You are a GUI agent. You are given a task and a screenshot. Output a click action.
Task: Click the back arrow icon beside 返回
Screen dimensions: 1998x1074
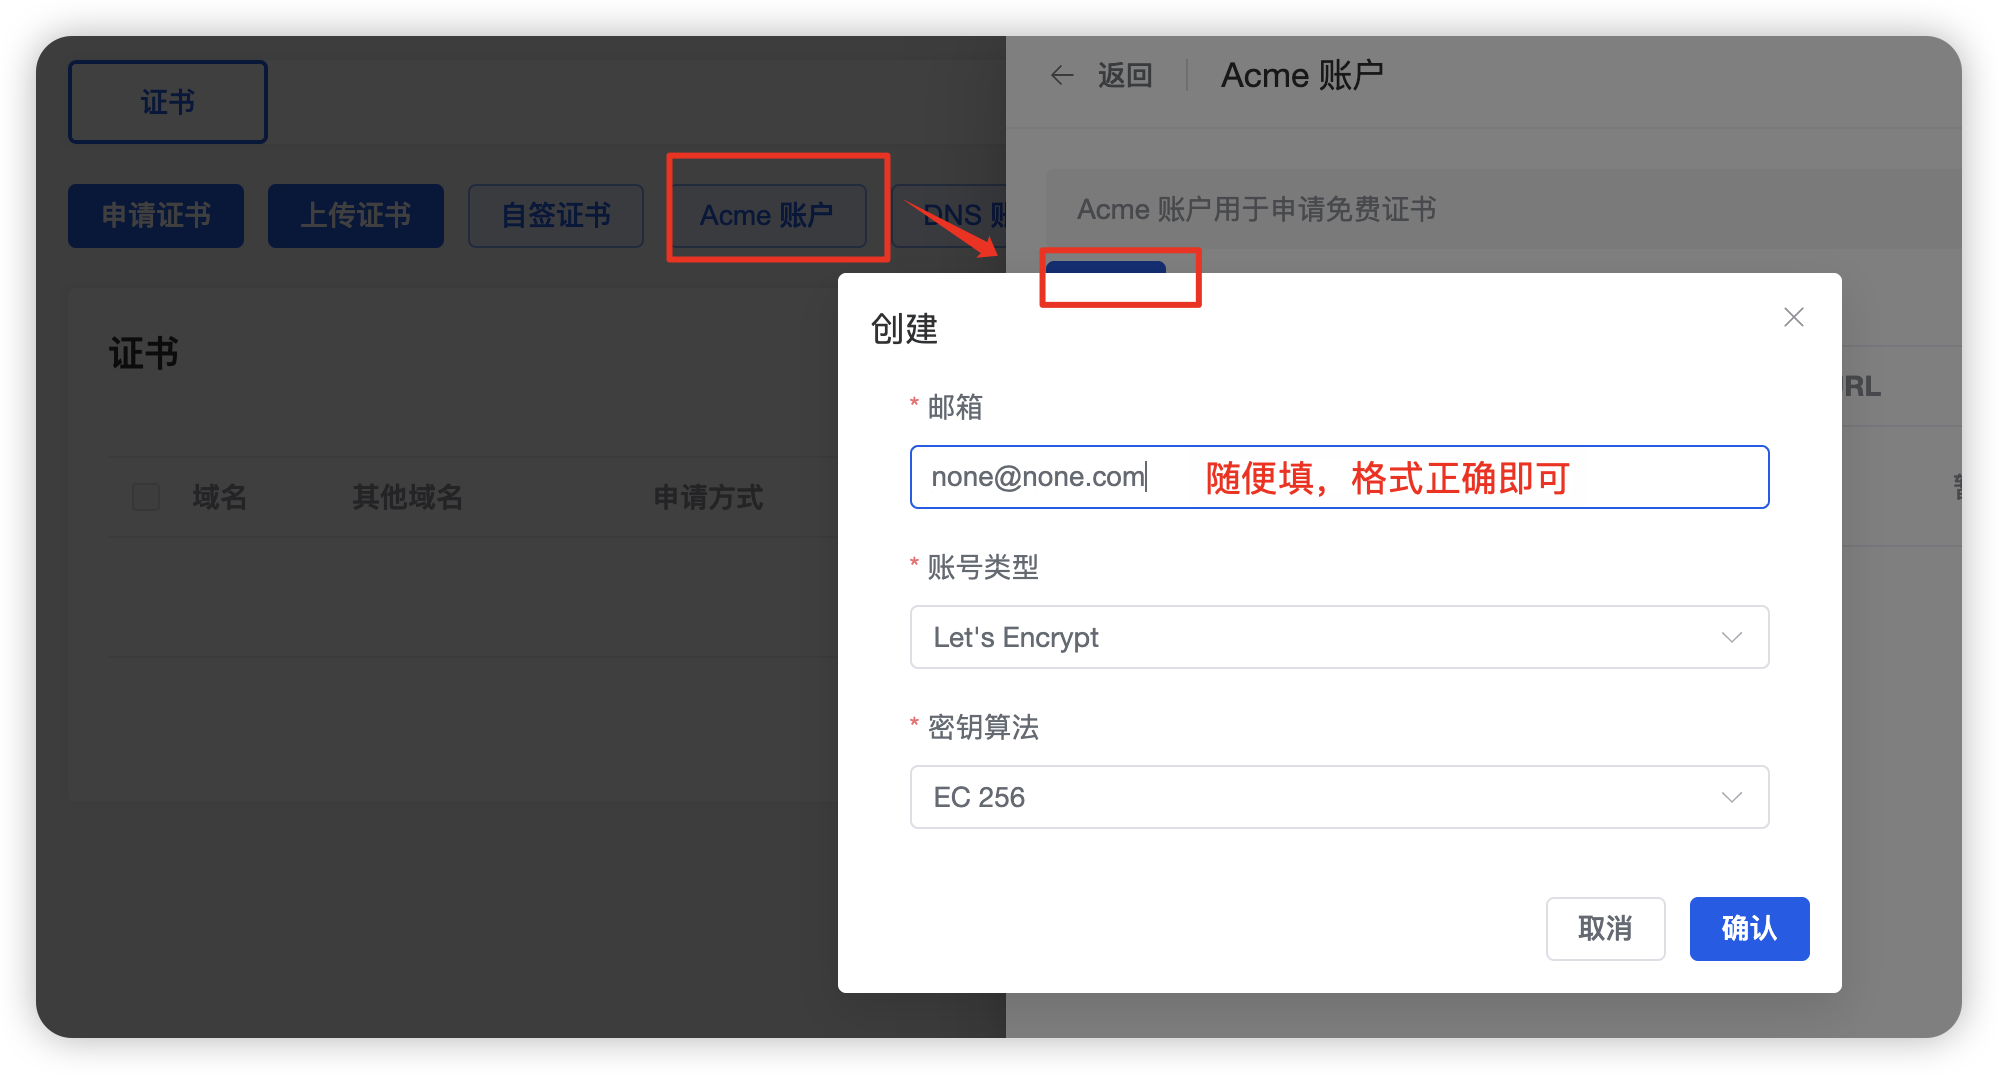click(x=1062, y=75)
